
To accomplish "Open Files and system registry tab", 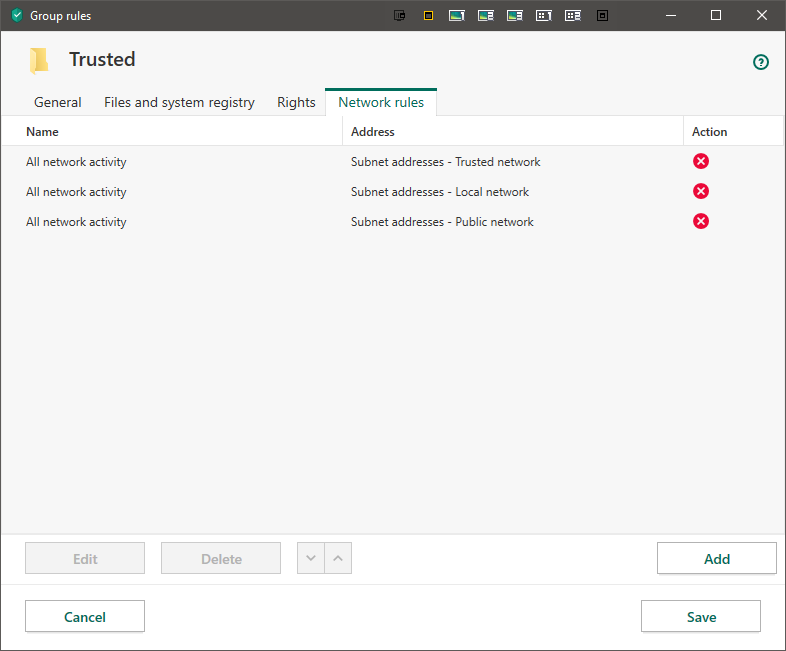I will pyautogui.click(x=179, y=102).
